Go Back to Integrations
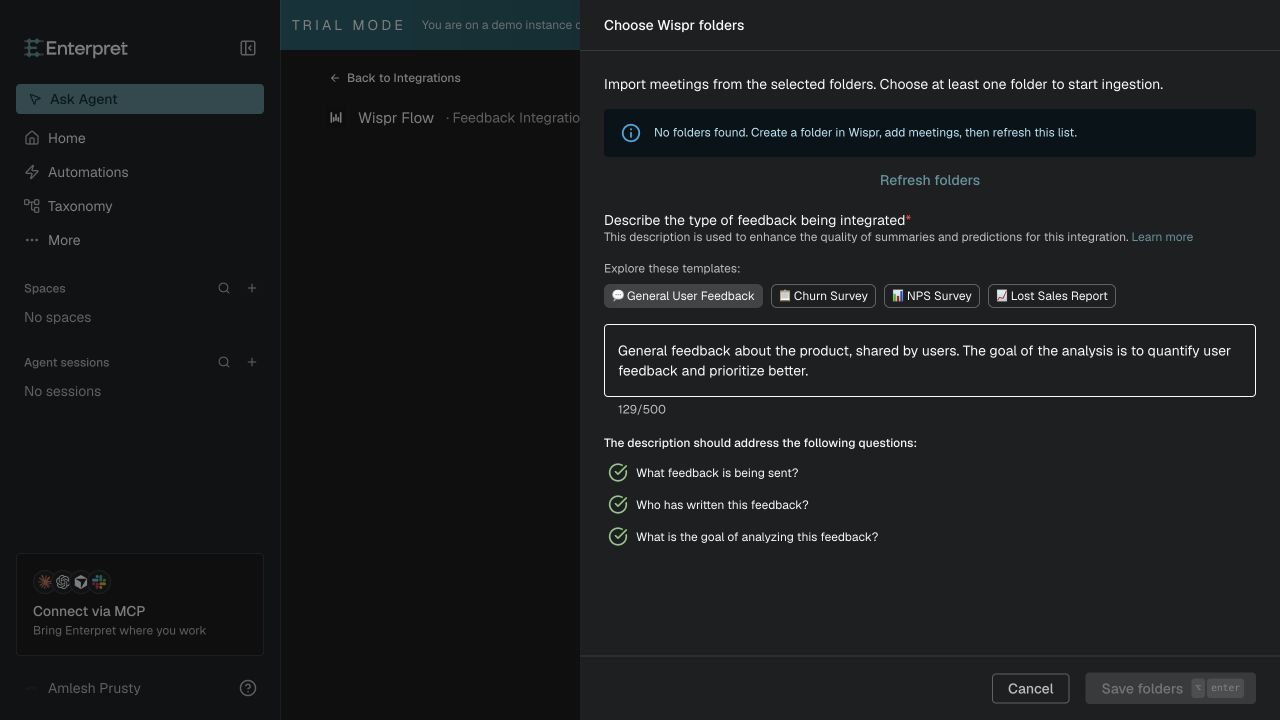The width and height of the screenshot is (1280, 720). pyautogui.click(x=396, y=78)
